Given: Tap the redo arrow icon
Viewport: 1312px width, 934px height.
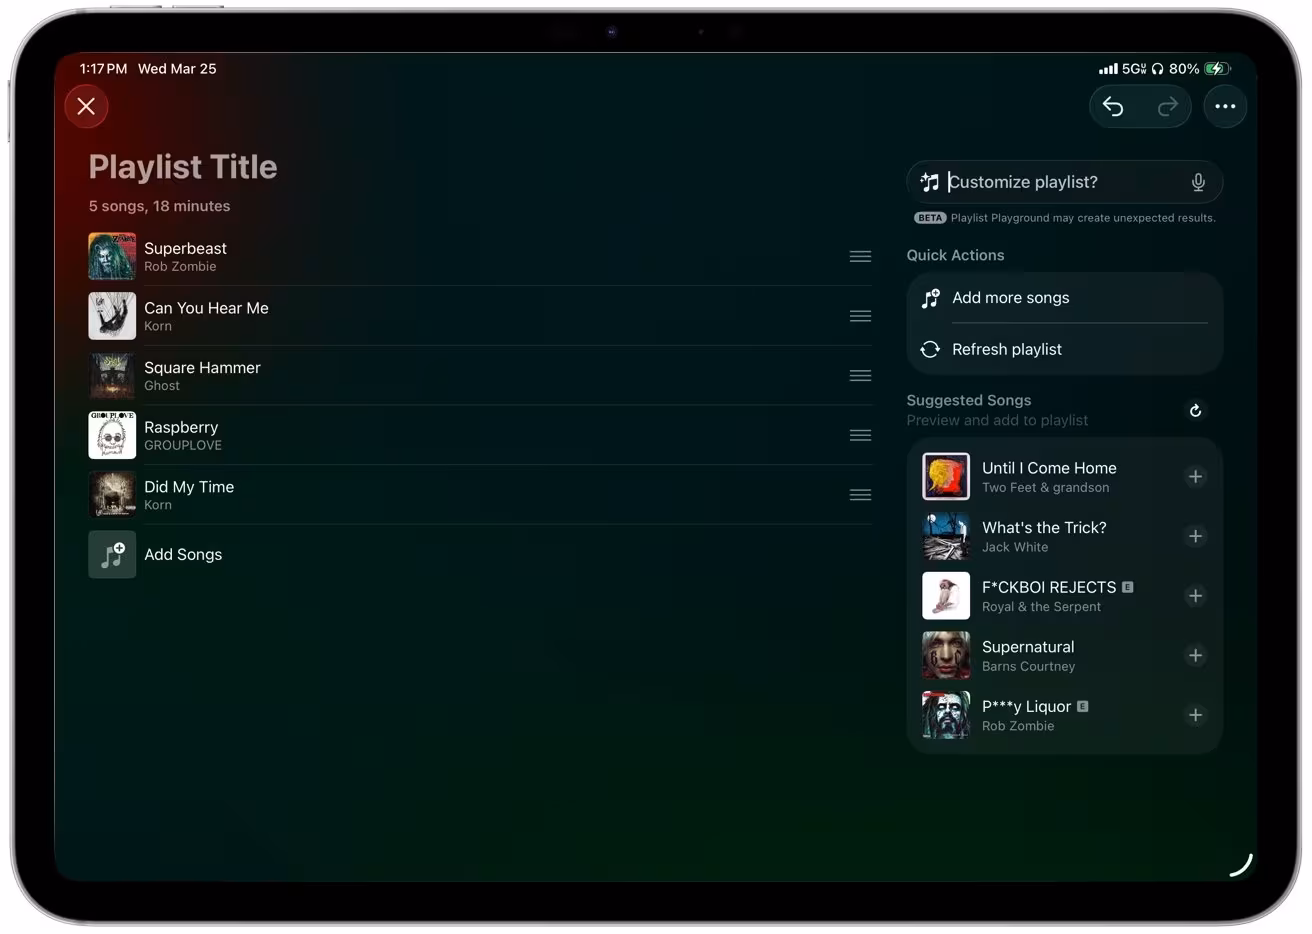Looking at the screenshot, I should pos(1168,106).
